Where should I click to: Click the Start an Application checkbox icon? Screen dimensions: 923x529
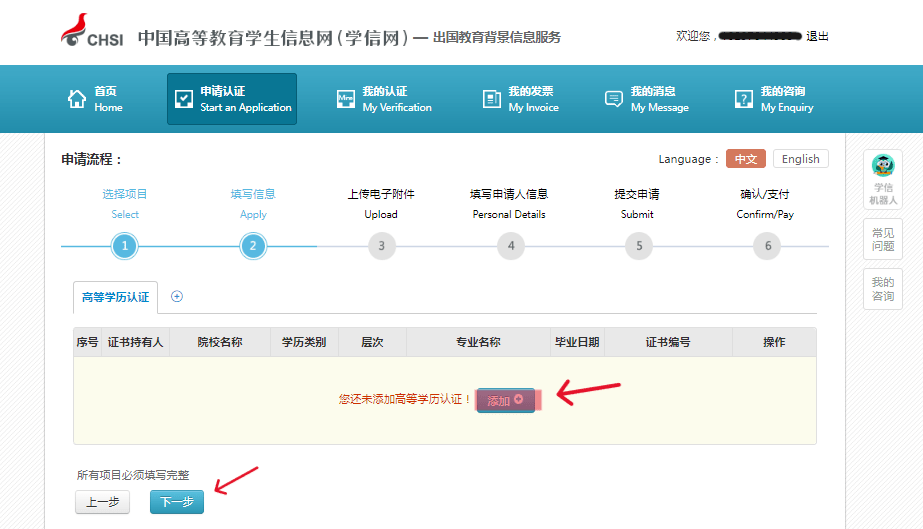pos(184,99)
